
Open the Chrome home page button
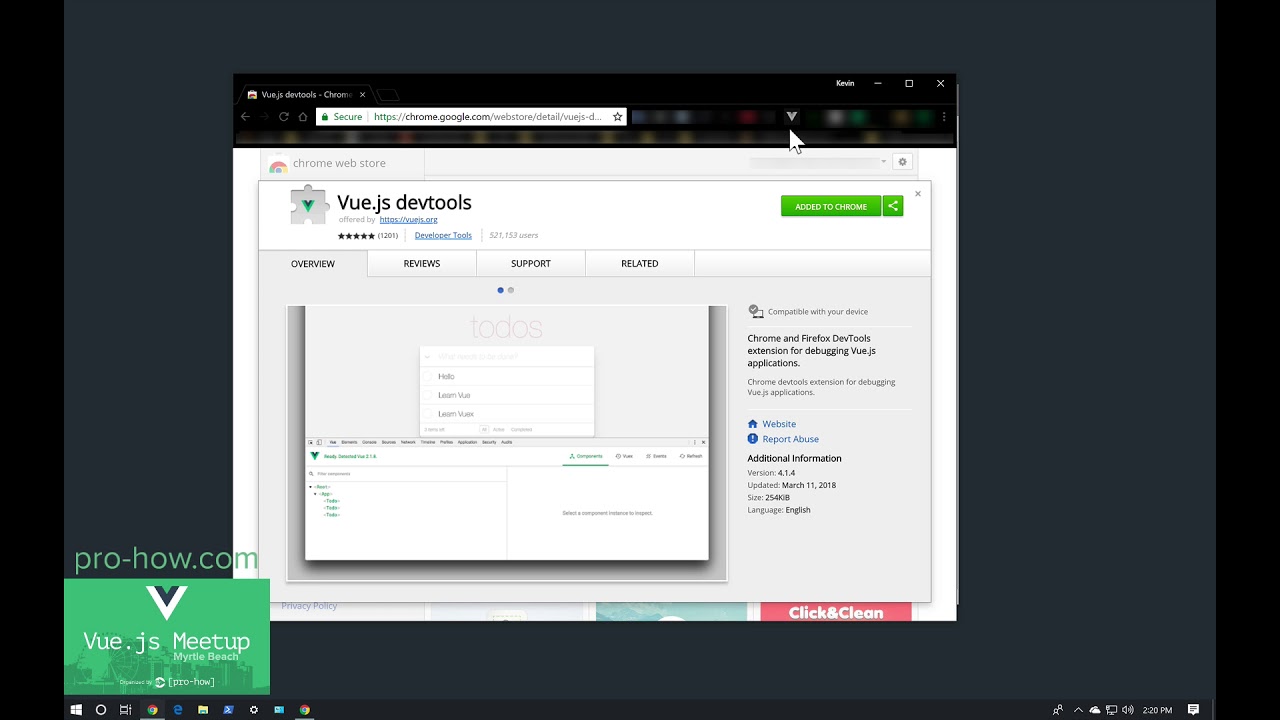pyautogui.click(x=303, y=117)
